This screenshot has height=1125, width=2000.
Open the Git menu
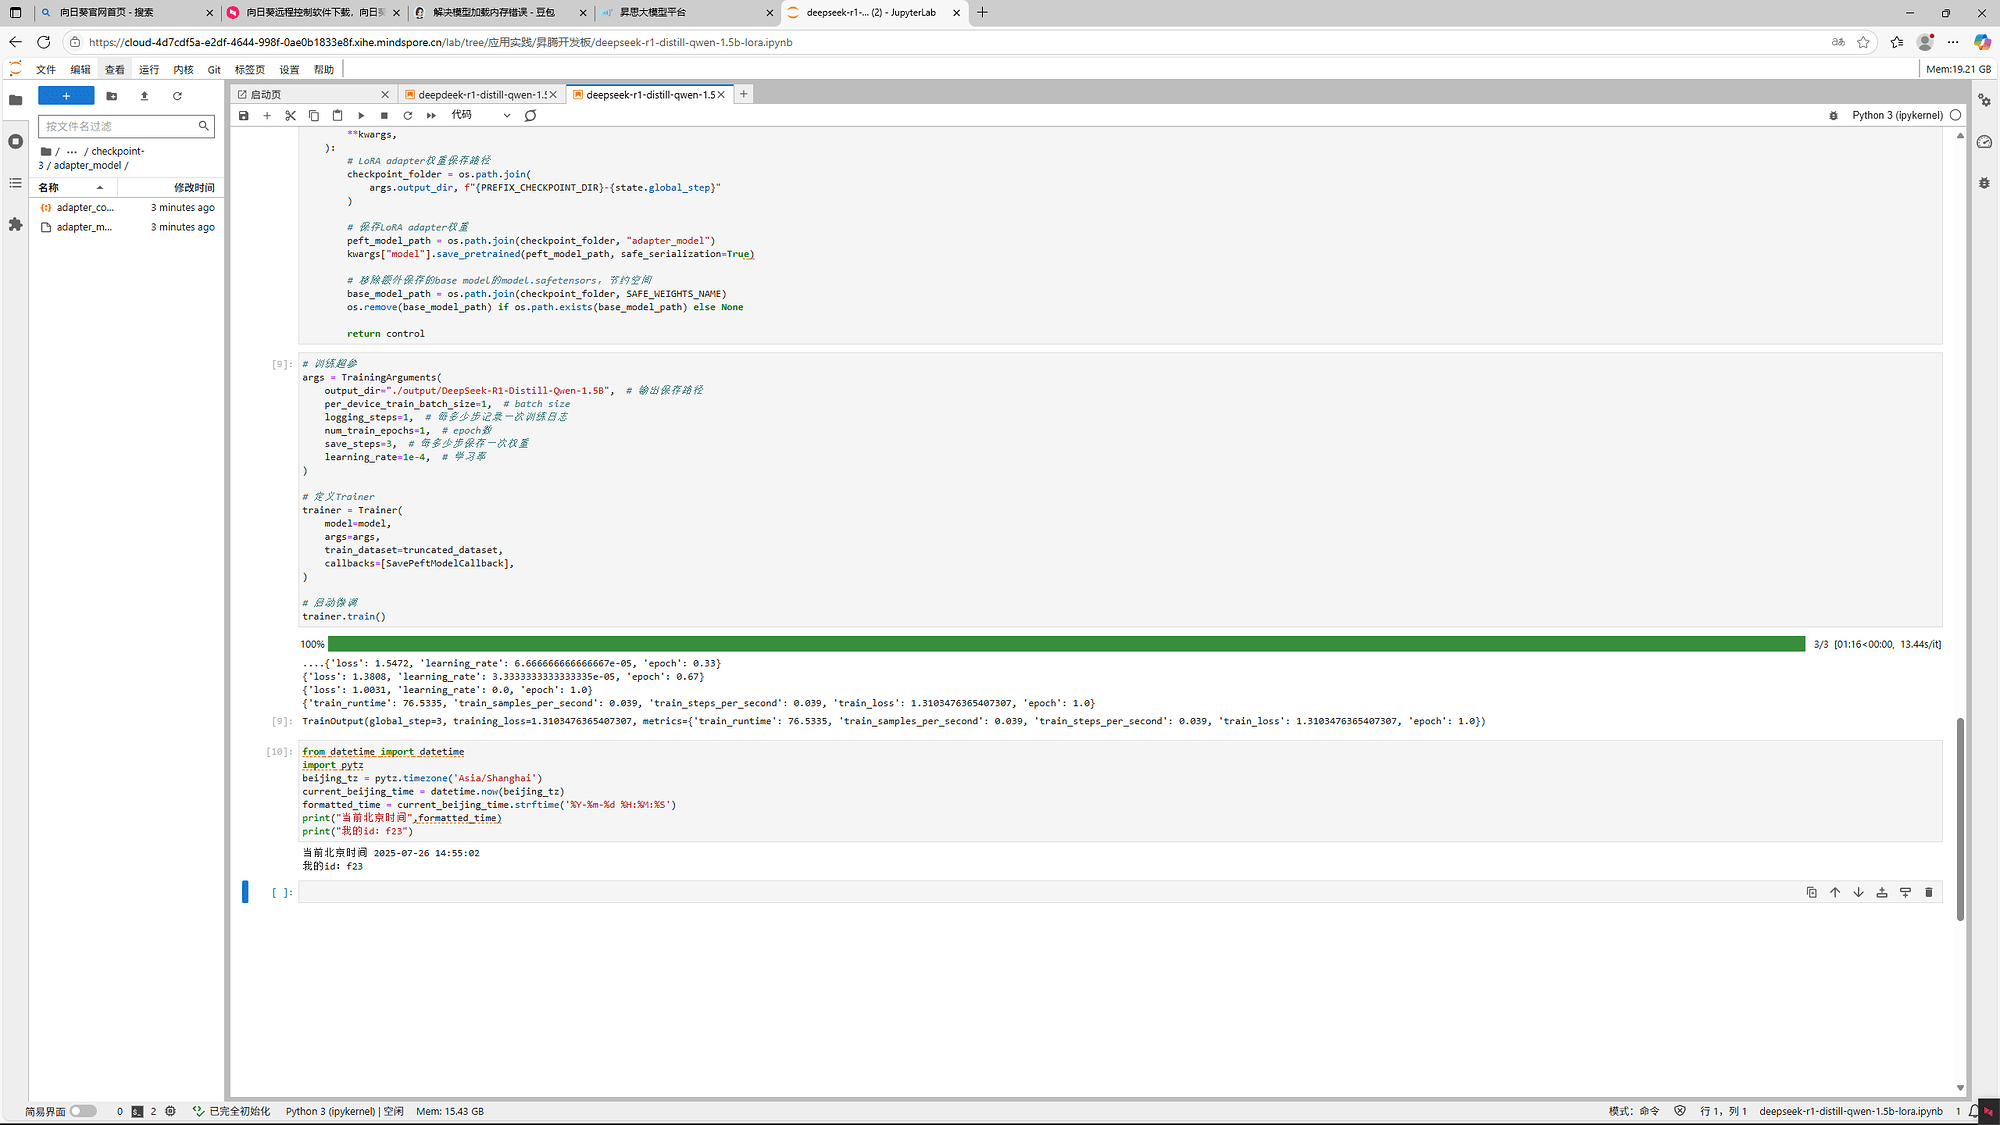coord(214,70)
